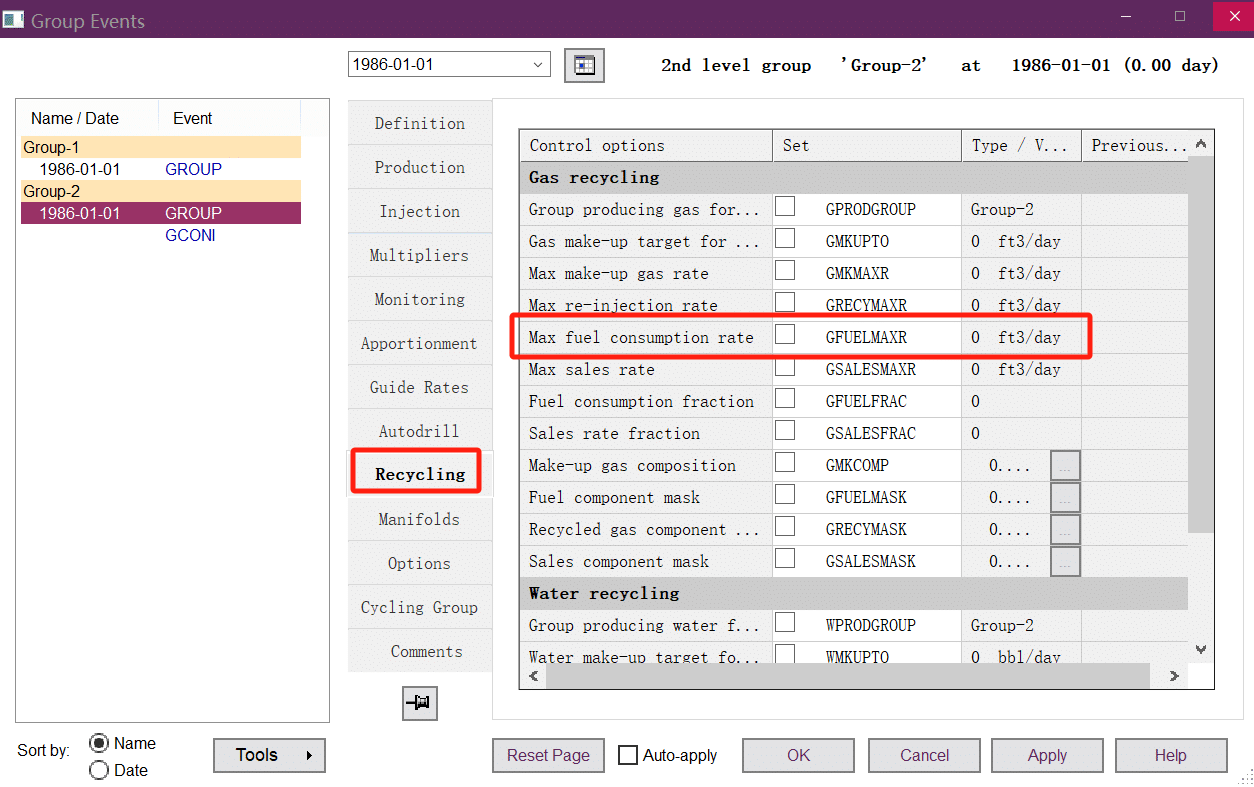This screenshot has height=787, width=1254.
Task: Select the GCONI event under Group-2
Action: [x=190, y=236]
